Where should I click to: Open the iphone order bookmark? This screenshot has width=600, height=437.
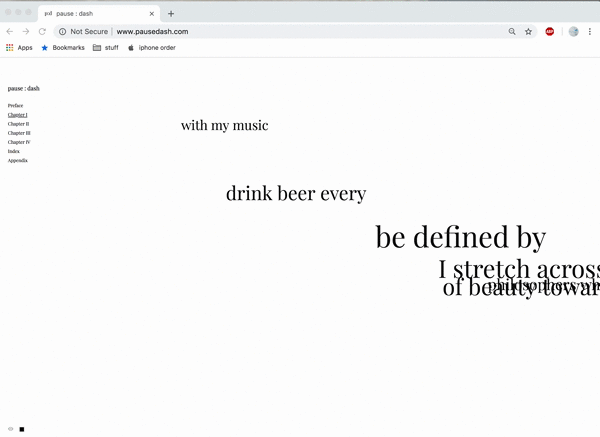click(152, 47)
